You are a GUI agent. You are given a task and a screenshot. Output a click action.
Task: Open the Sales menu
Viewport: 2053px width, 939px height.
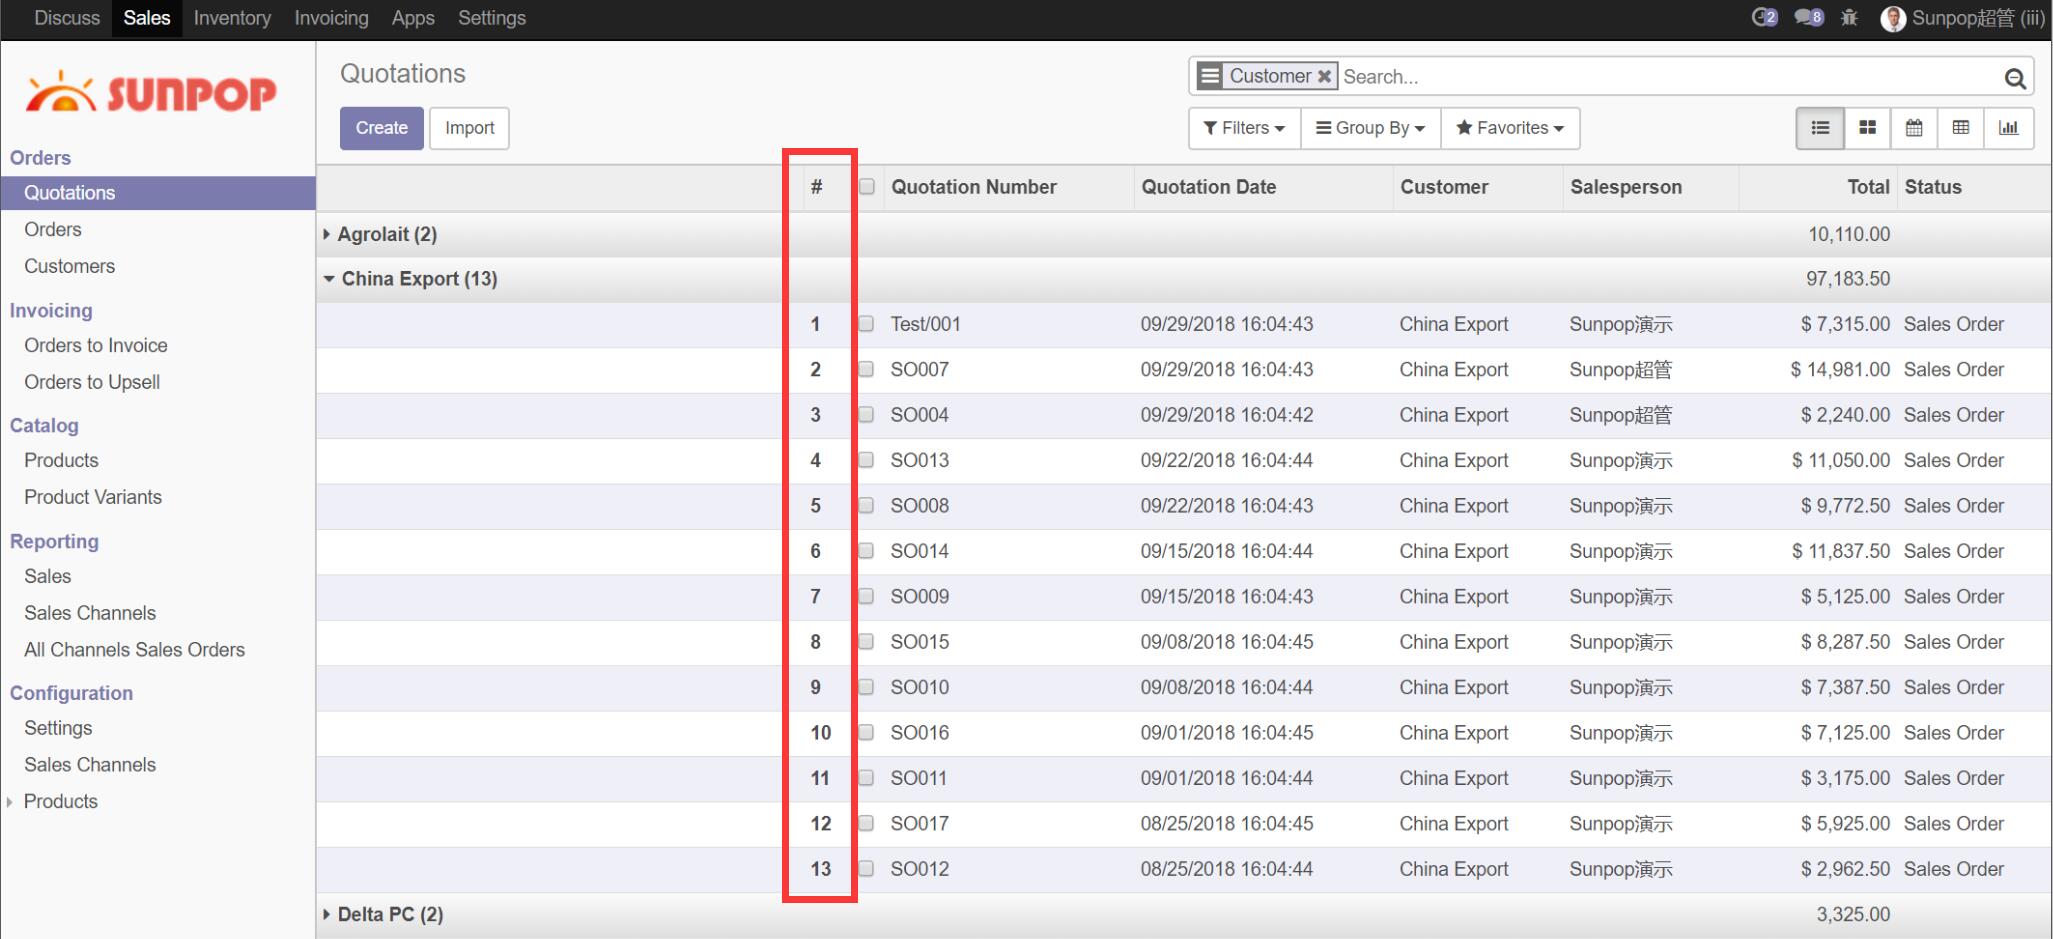pyautogui.click(x=147, y=18)
